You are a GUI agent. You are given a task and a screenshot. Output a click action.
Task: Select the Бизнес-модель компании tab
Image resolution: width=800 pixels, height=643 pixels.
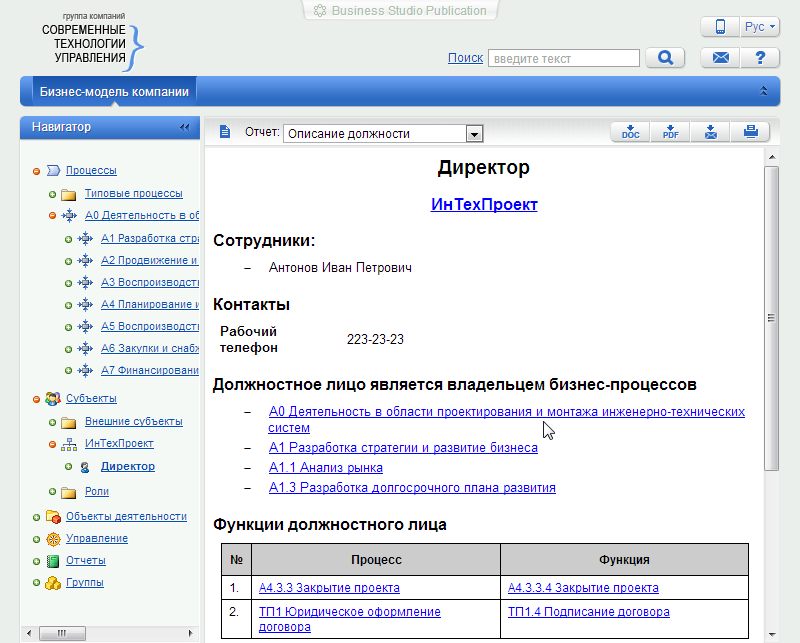click(114, 91)
